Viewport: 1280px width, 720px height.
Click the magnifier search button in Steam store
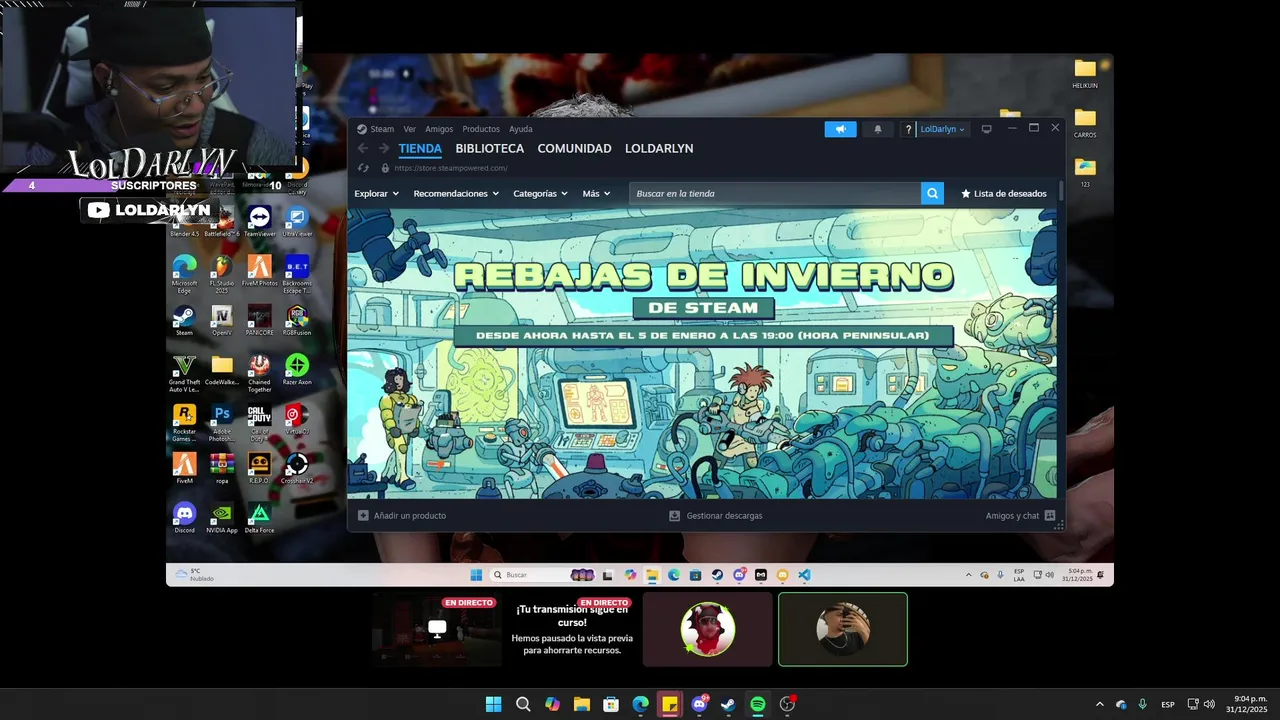pyautogui.click(x=932, y=193)
